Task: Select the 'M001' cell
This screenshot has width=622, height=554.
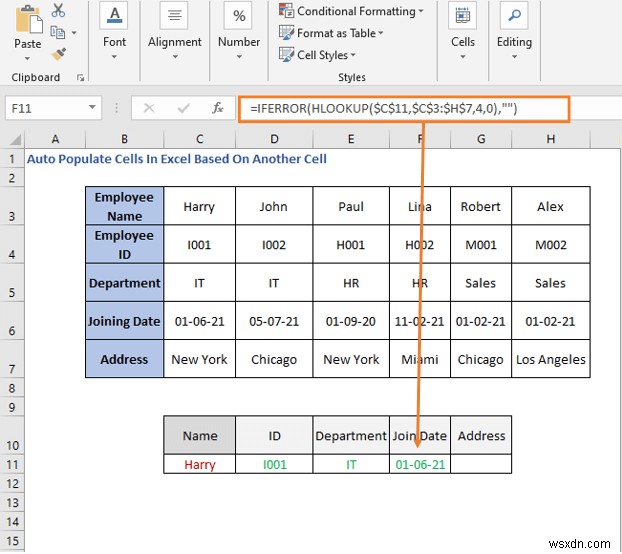Action: click(481, 245)
